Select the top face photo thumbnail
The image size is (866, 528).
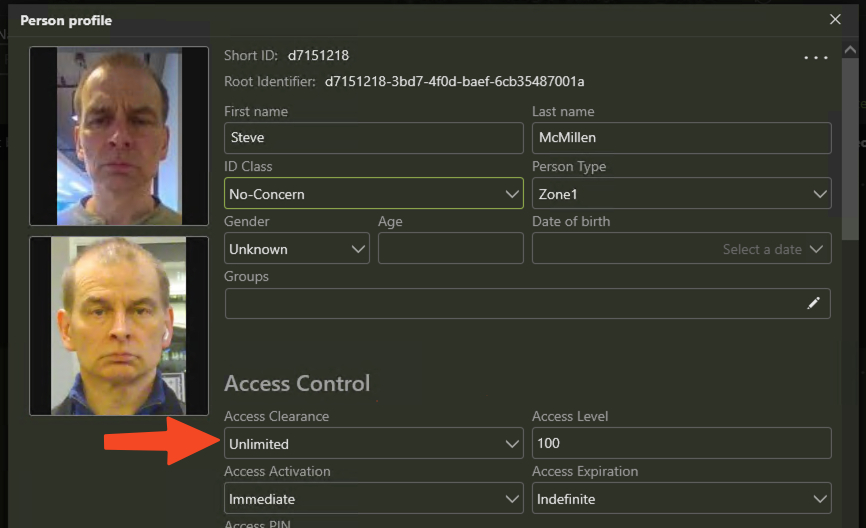coord(119,136)
